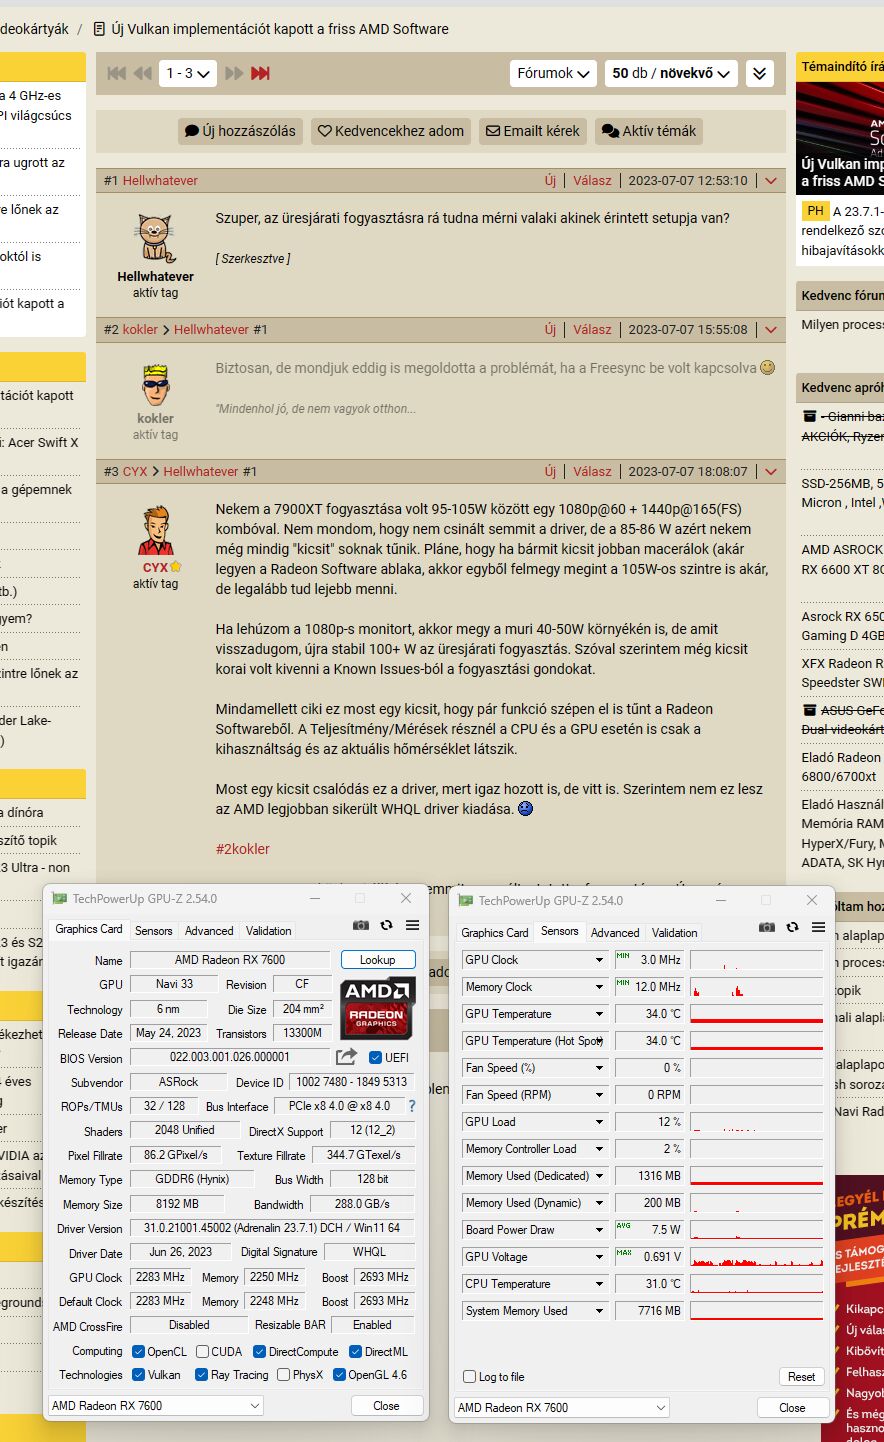Open the GPU Voltage sensor dropdown
884x1442 pixels.
[534, 1256]
